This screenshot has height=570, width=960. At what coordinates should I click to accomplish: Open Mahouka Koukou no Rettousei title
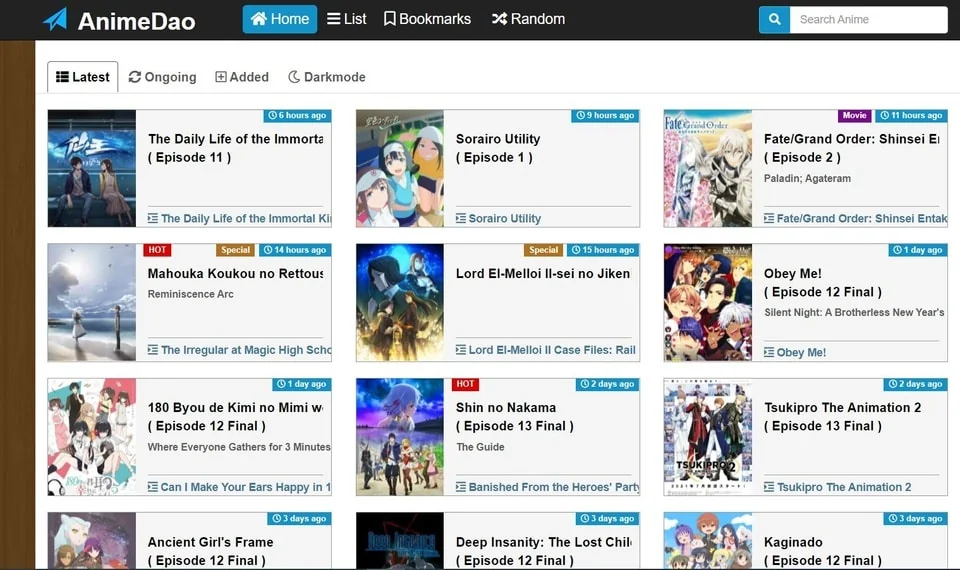(236, 274)
